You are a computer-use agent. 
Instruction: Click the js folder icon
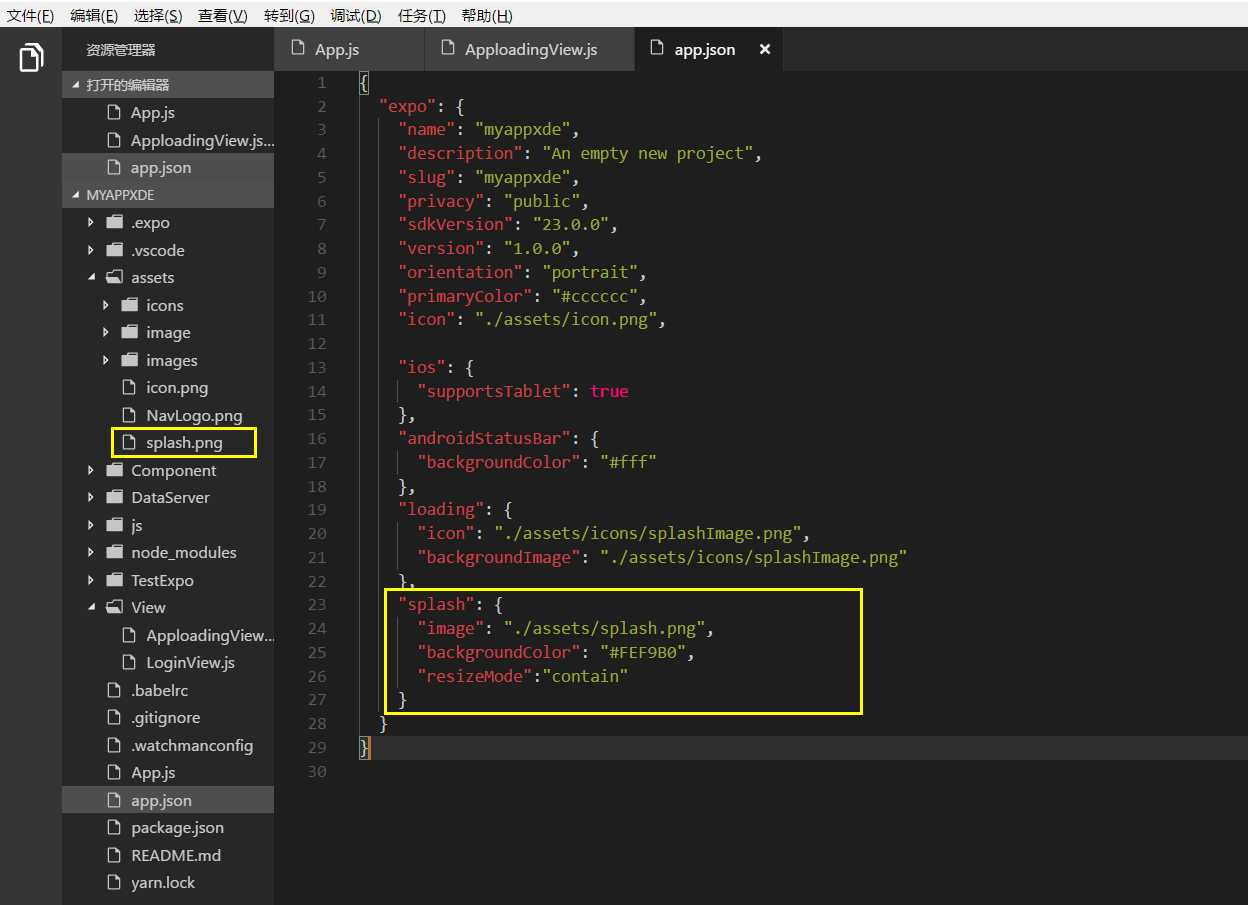point(114,525)
